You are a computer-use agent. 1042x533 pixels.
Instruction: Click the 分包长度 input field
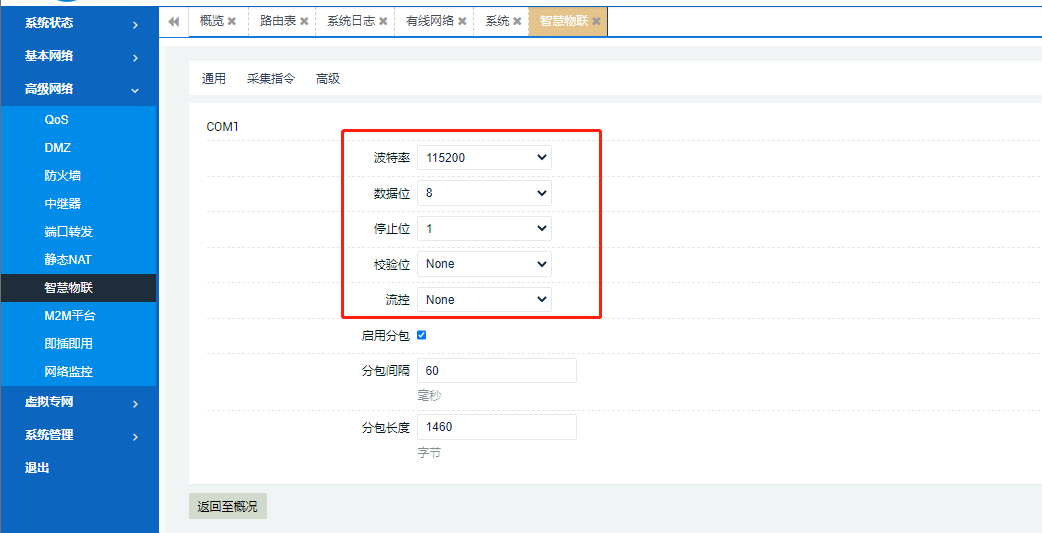[496, 427]
